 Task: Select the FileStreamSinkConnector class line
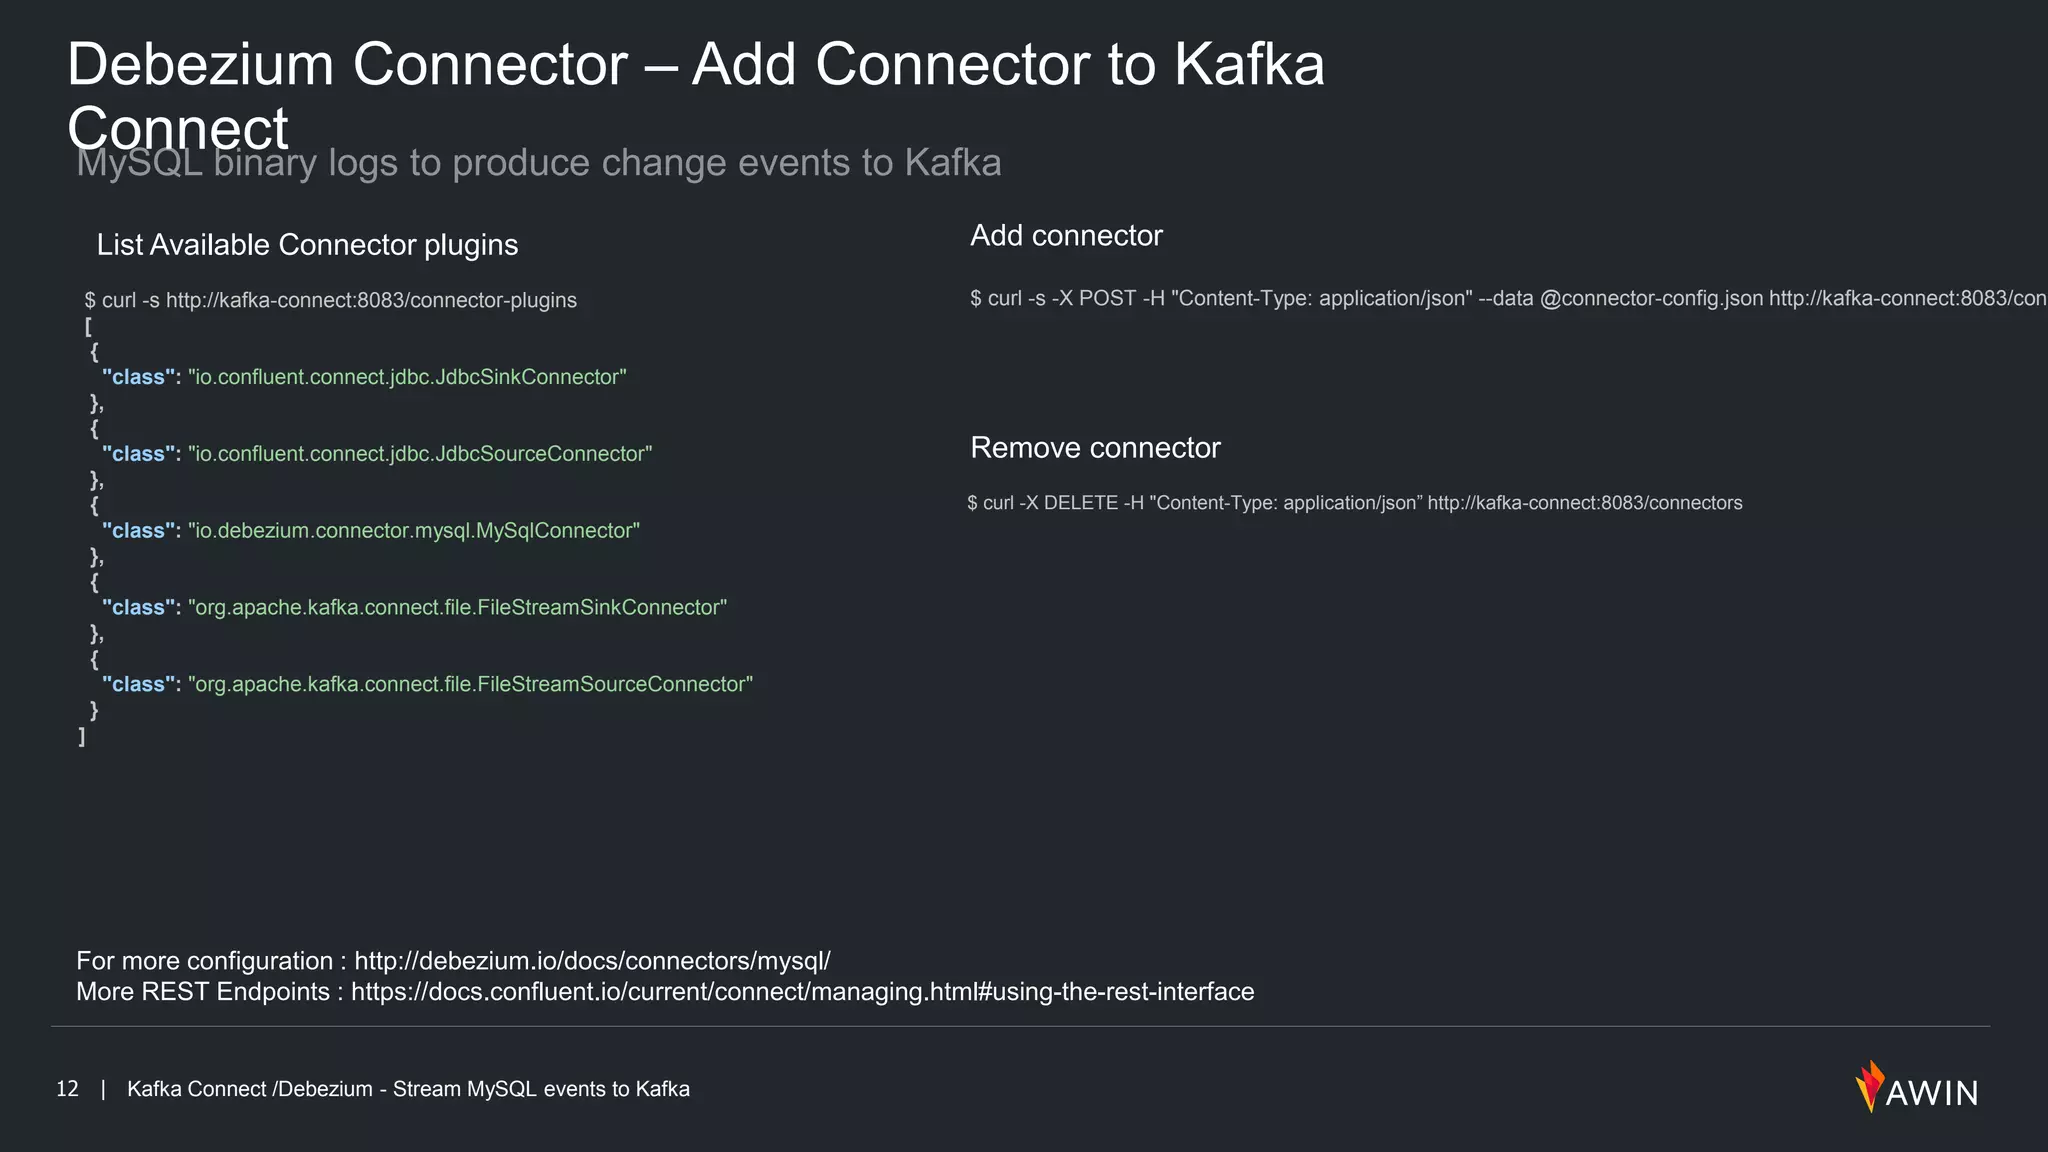point(414,608)
